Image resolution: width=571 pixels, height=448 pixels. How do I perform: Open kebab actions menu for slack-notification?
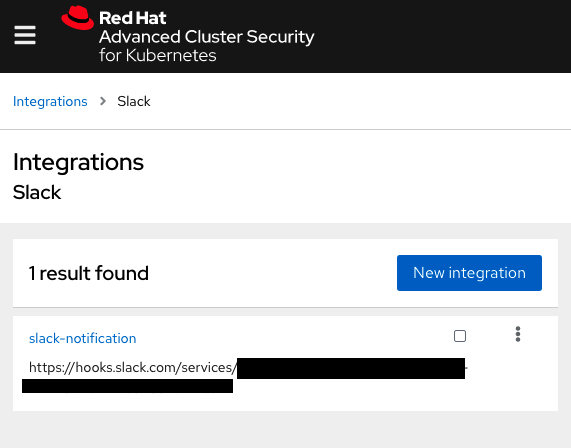point(517,334)
